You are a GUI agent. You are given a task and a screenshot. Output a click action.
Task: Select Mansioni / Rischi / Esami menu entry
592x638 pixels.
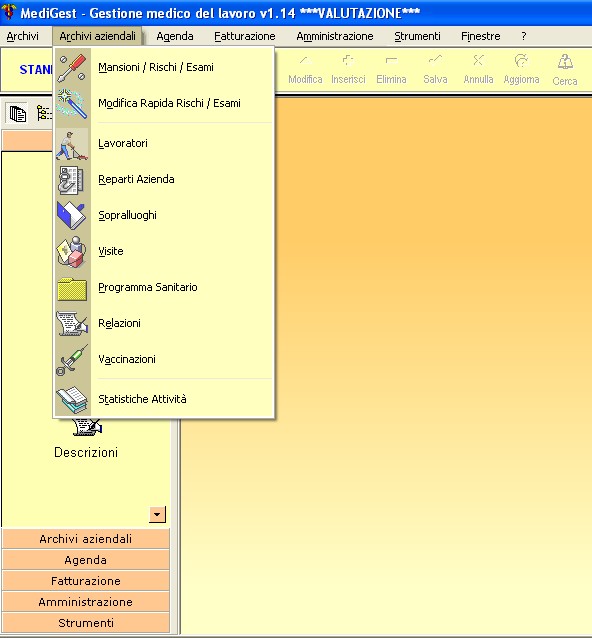pos(164,67)
